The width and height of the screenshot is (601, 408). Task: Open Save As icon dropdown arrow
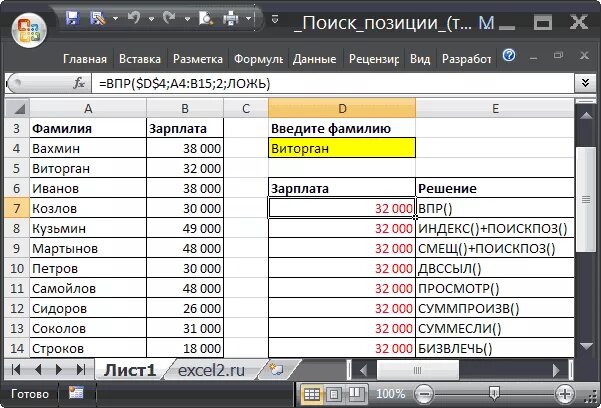(x=115, y=18)
